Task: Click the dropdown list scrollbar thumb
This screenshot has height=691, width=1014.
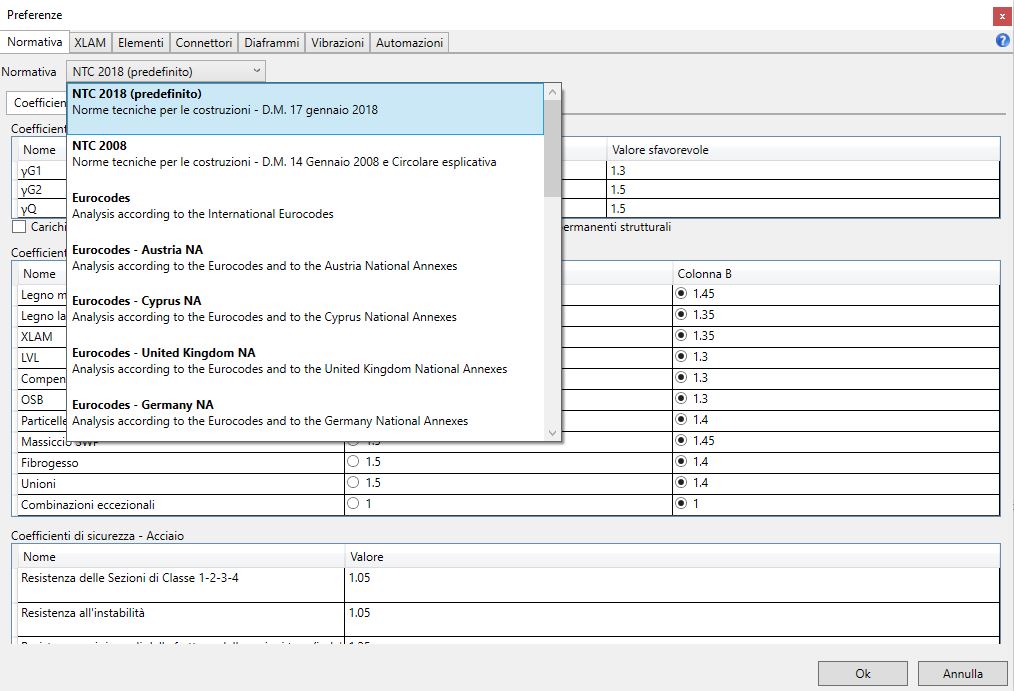Action: pos(552,148)
